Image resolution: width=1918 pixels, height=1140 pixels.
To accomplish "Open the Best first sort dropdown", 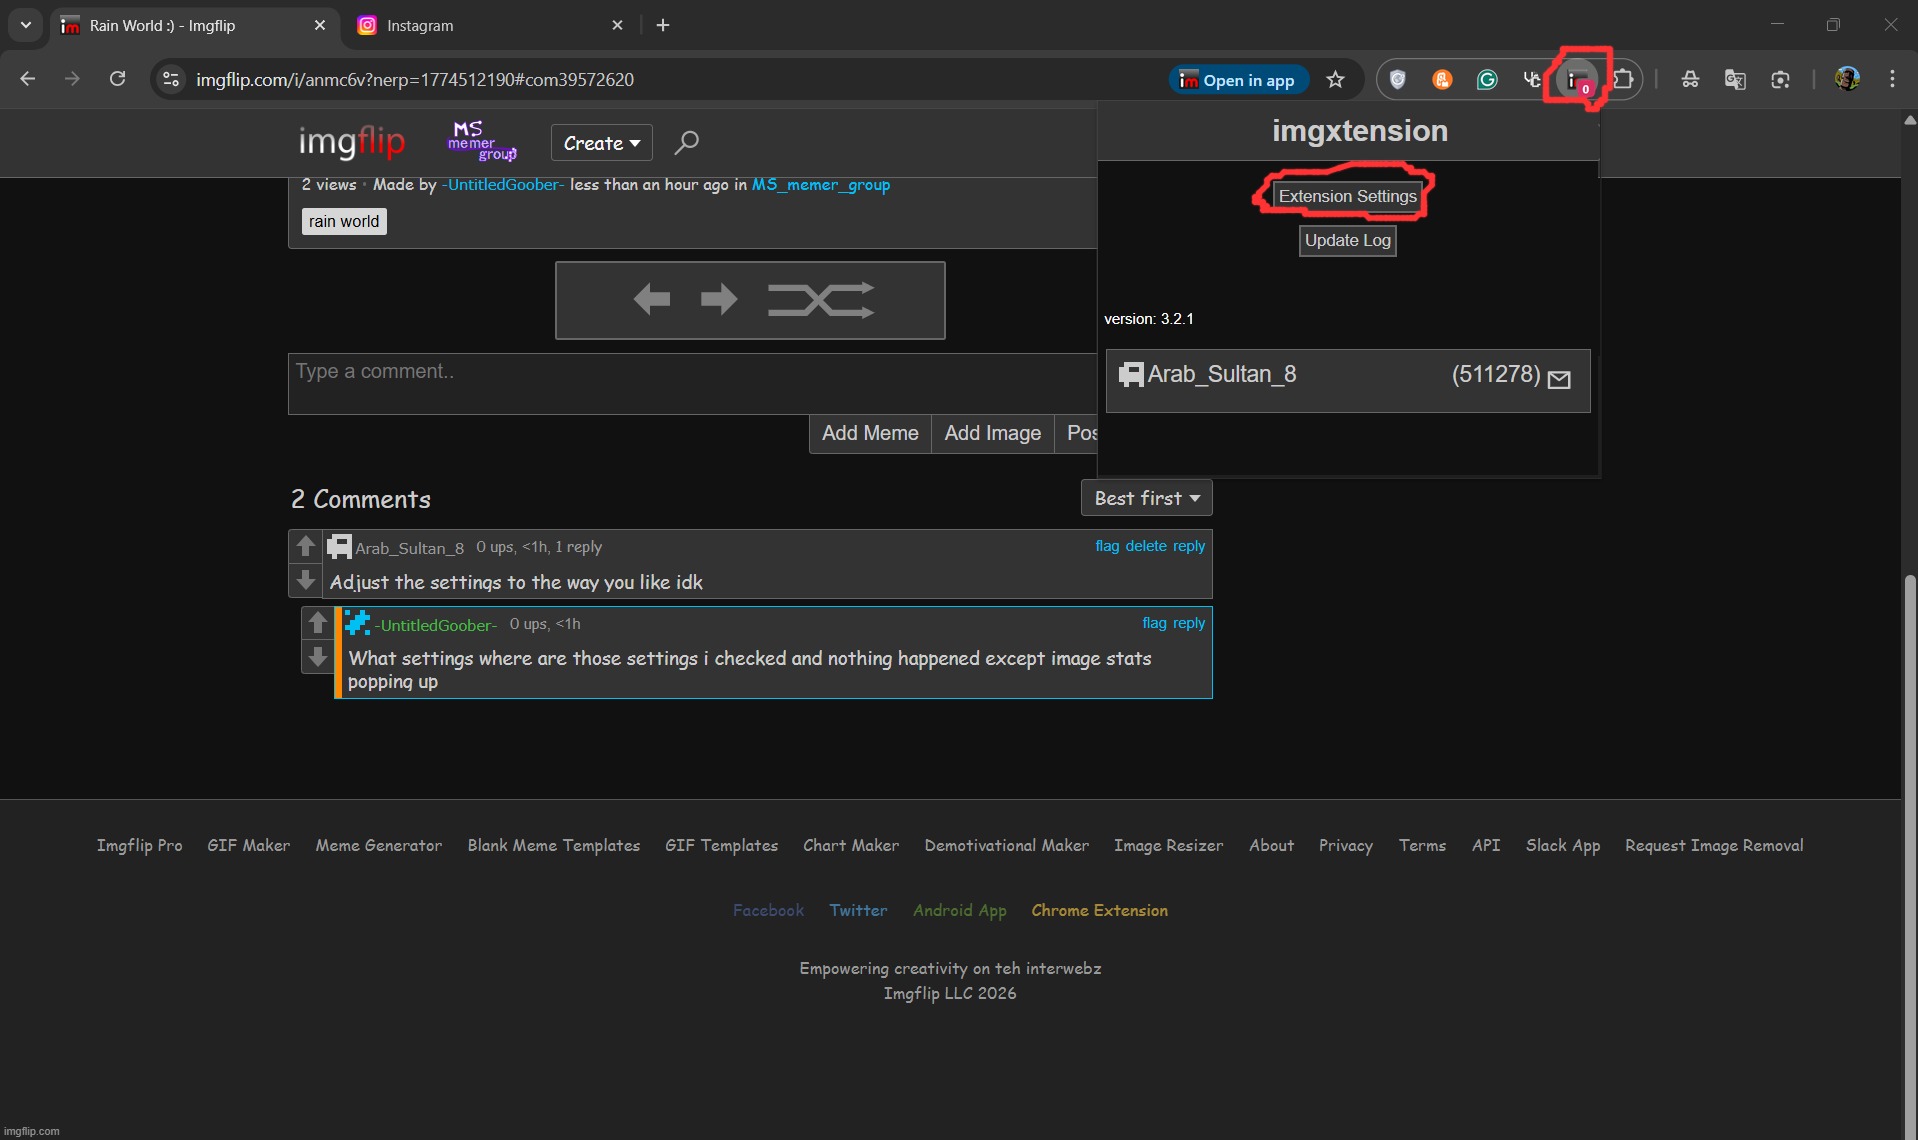I will coord(1146,498).
